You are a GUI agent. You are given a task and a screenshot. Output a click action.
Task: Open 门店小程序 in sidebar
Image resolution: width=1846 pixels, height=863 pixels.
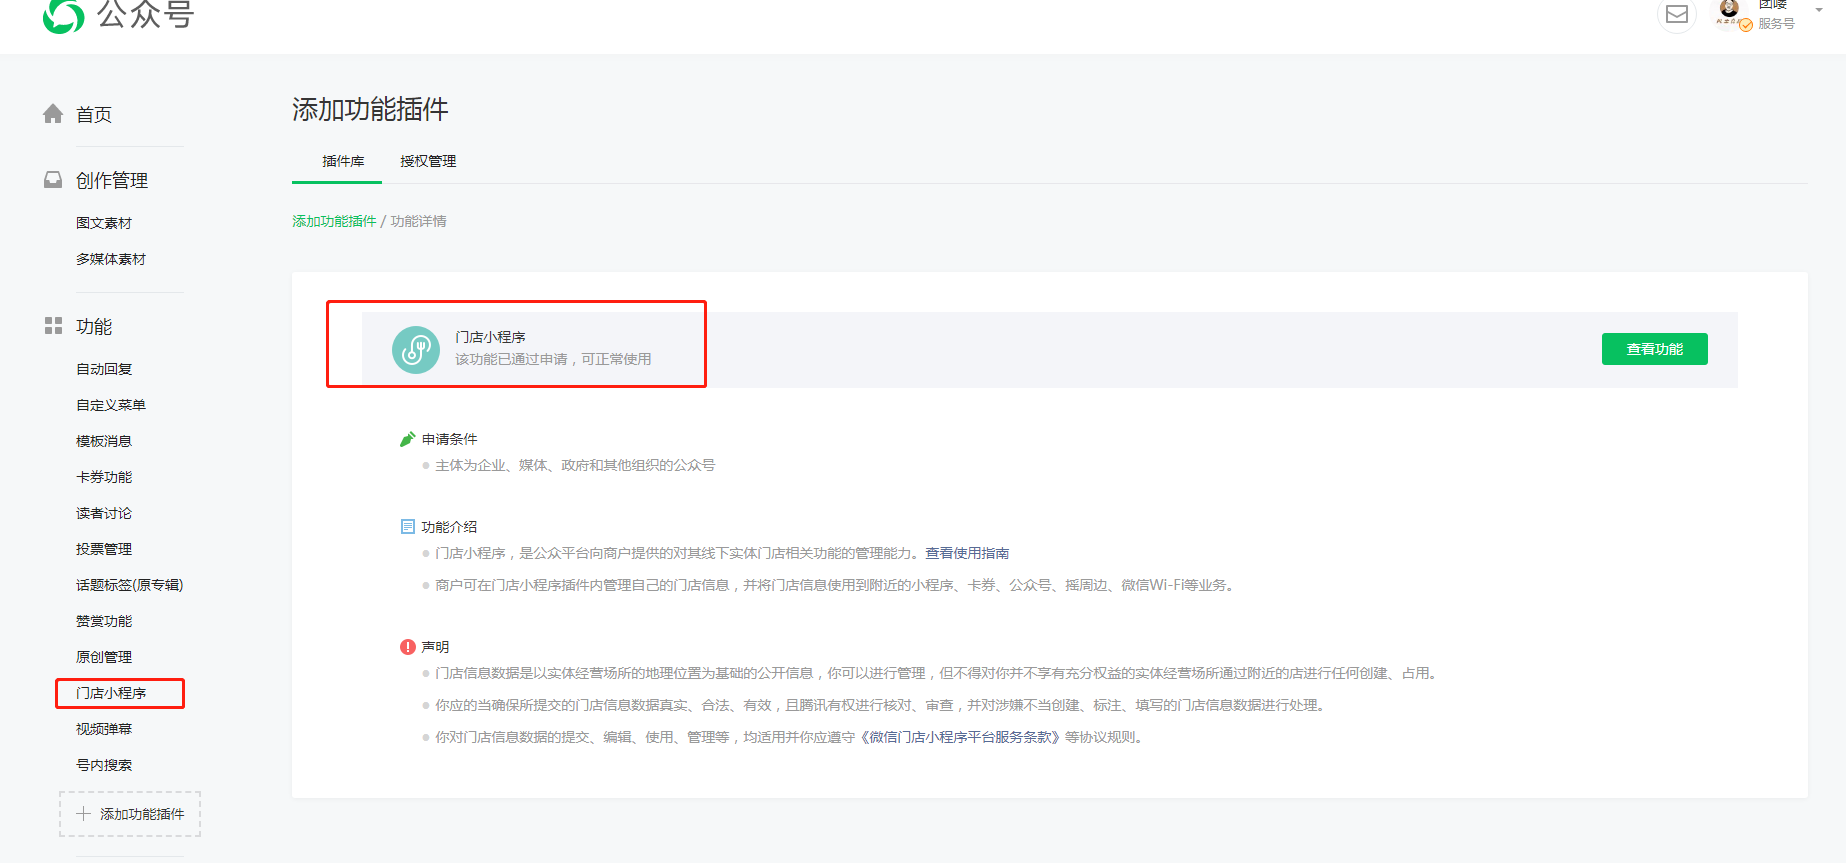point(111,693)
